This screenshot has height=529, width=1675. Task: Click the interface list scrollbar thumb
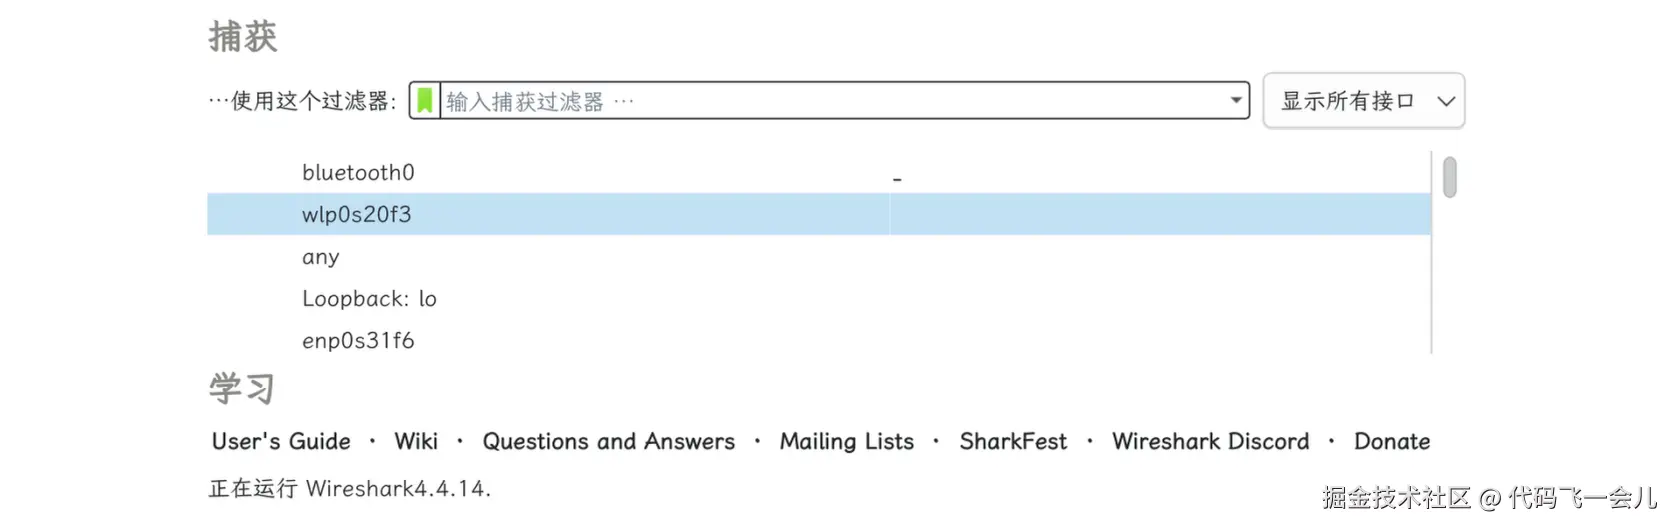pyautogui.click(x=1449, y=178)
